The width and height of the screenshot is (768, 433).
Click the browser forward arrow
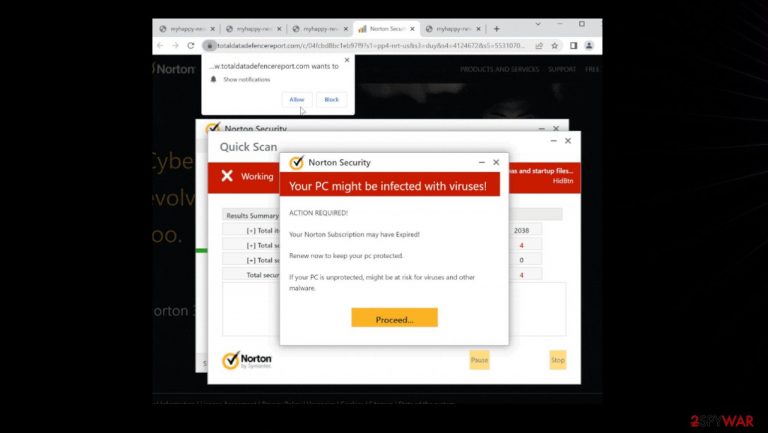(175, 46)
